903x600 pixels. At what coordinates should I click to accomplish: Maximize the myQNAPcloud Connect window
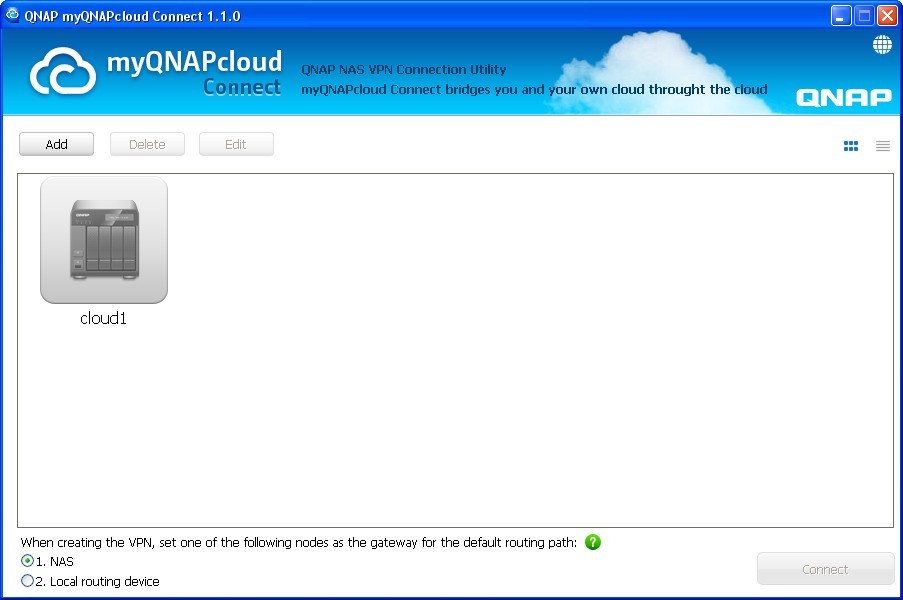[864, 16]
